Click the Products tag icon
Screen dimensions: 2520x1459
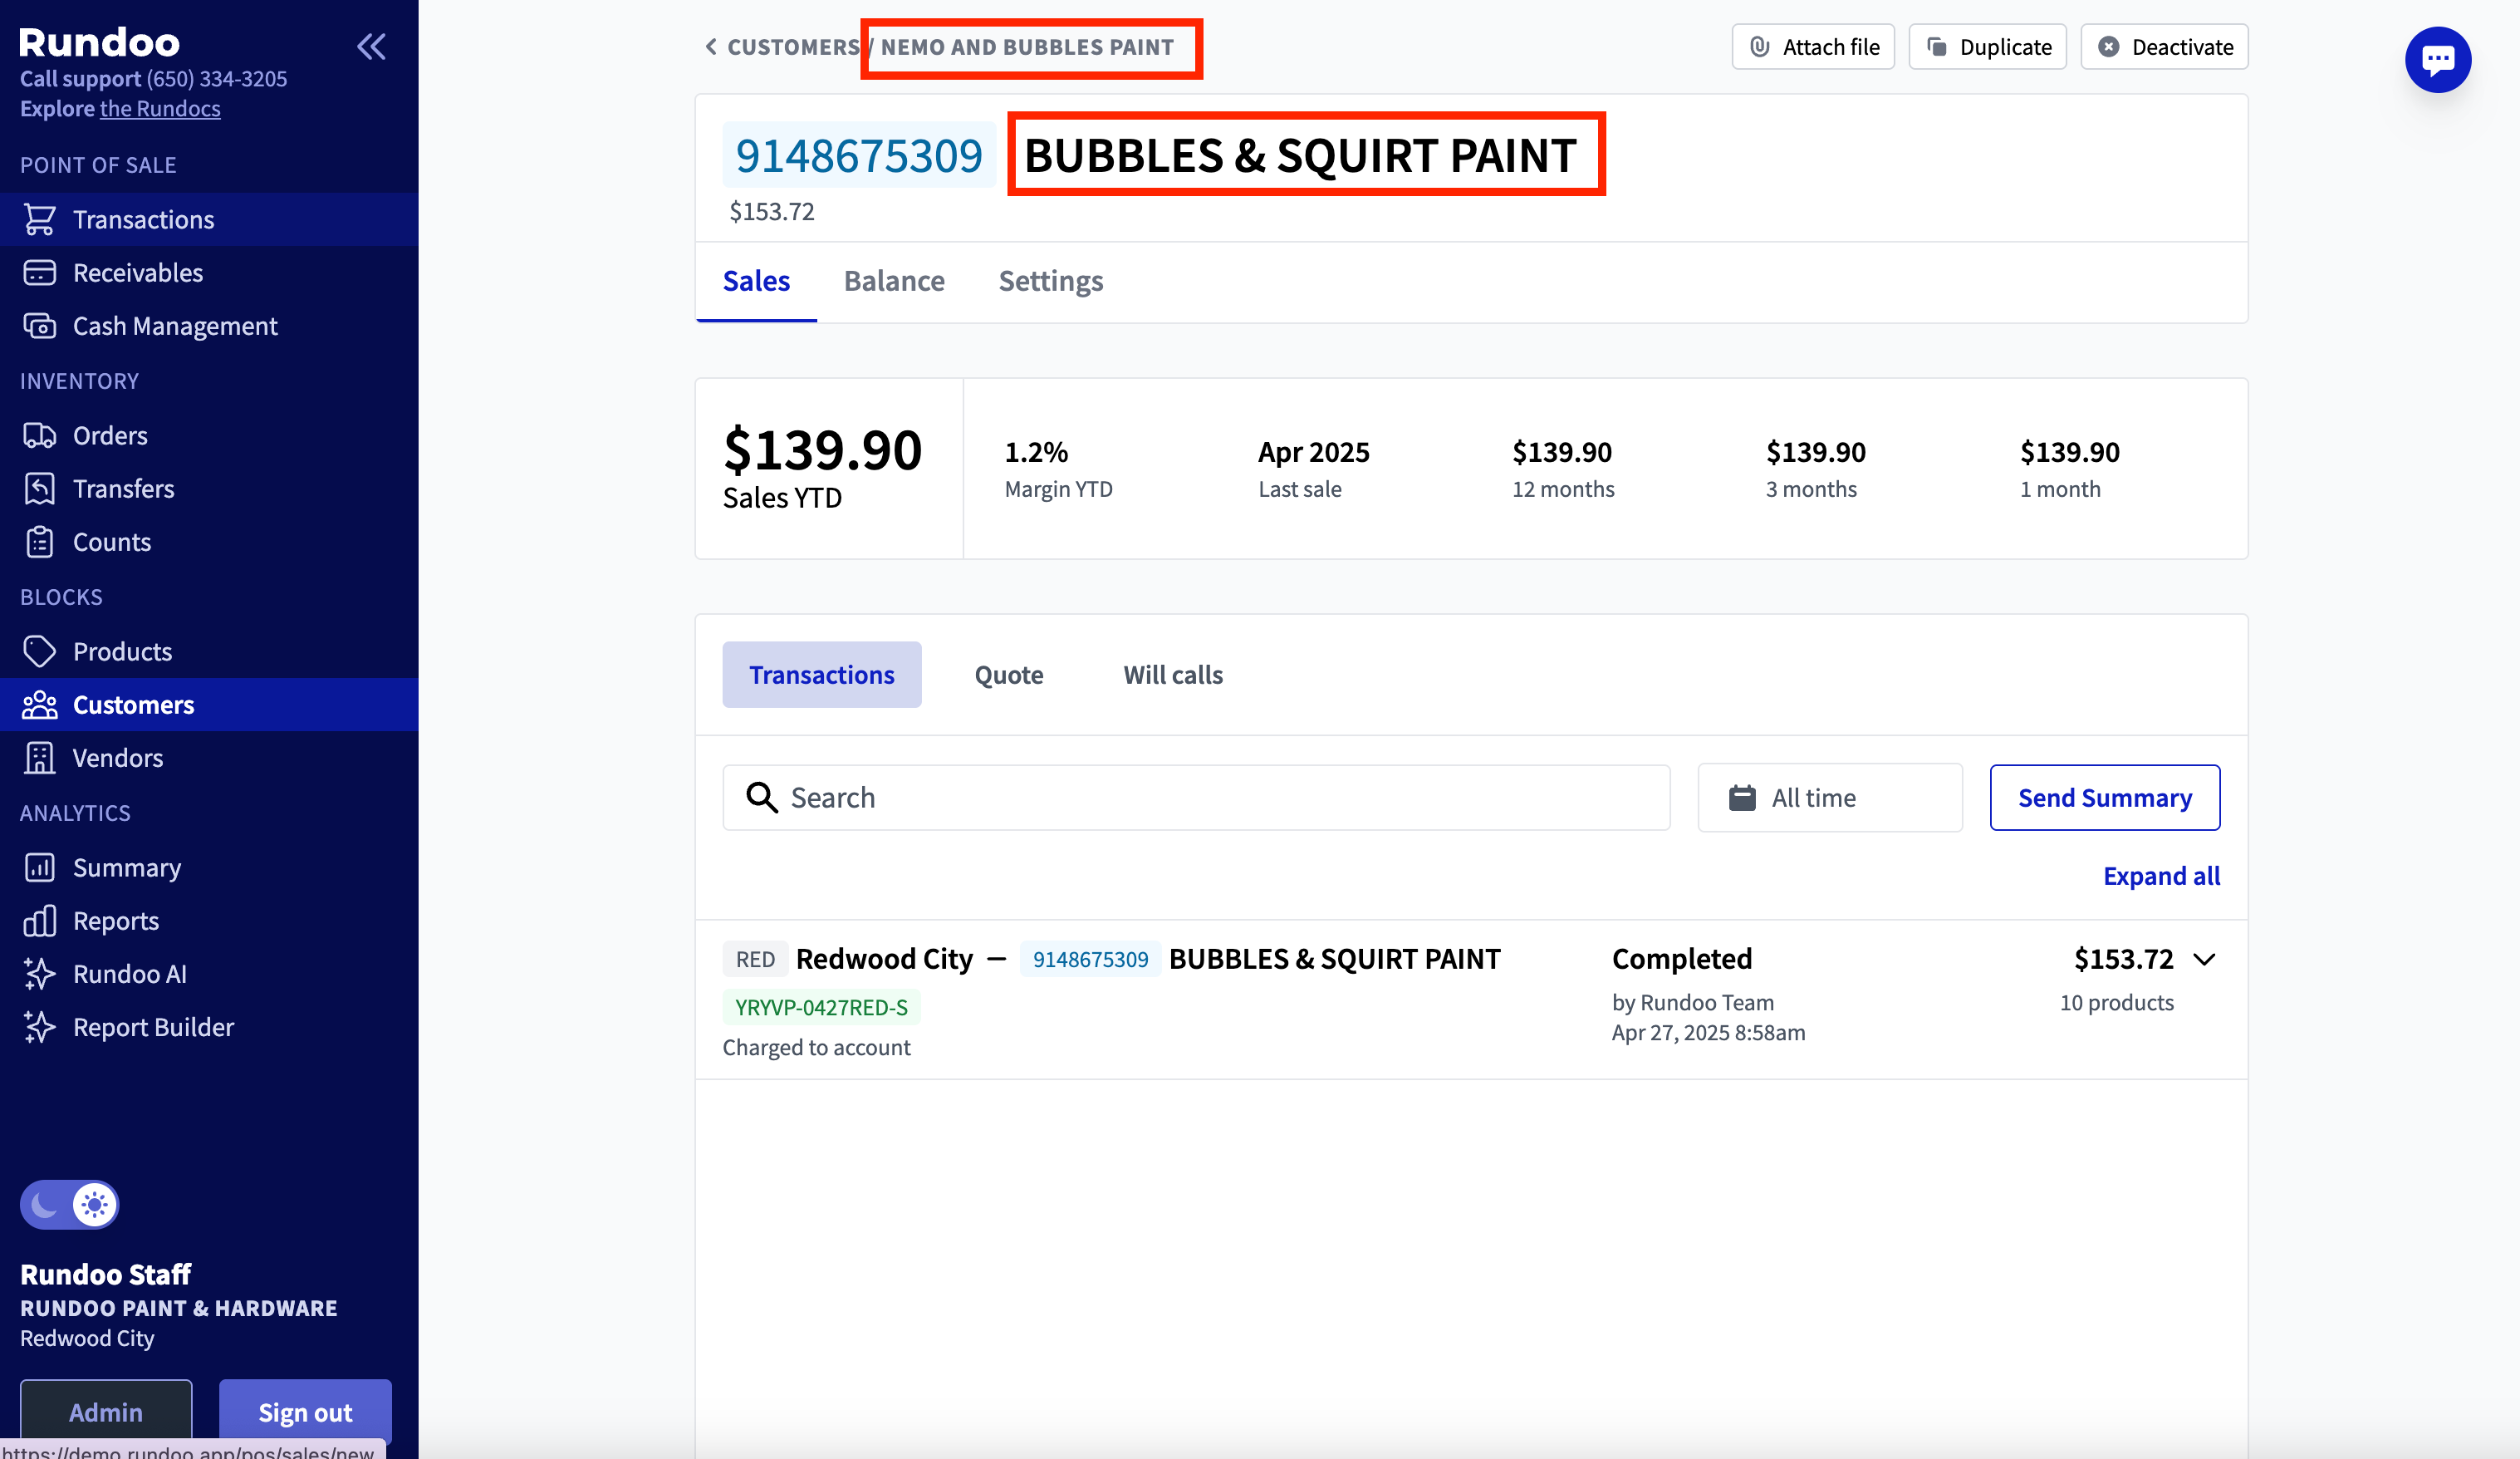click(39, 651)
